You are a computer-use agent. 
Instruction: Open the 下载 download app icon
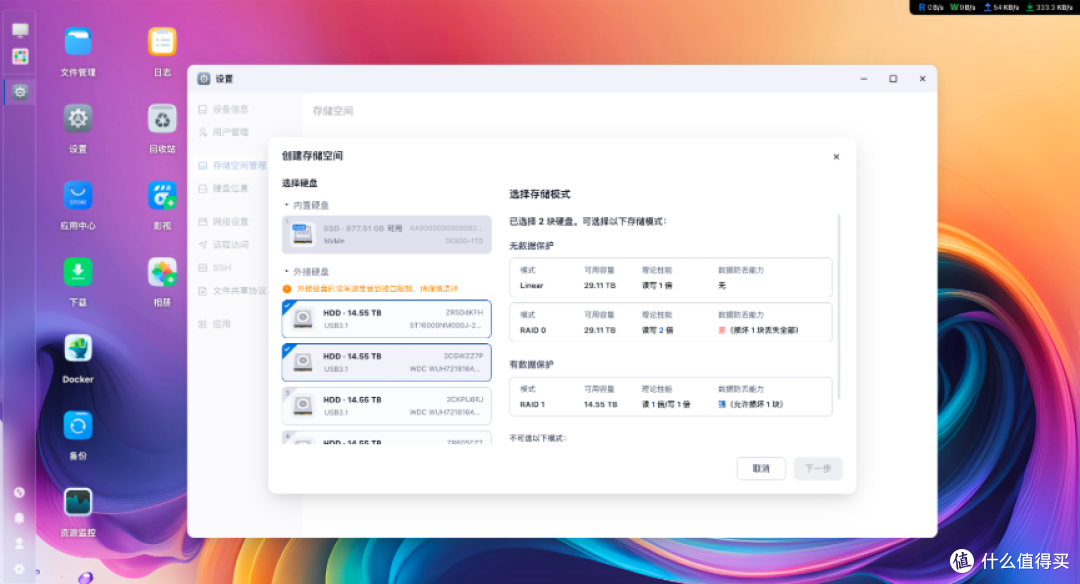[78, 273]
